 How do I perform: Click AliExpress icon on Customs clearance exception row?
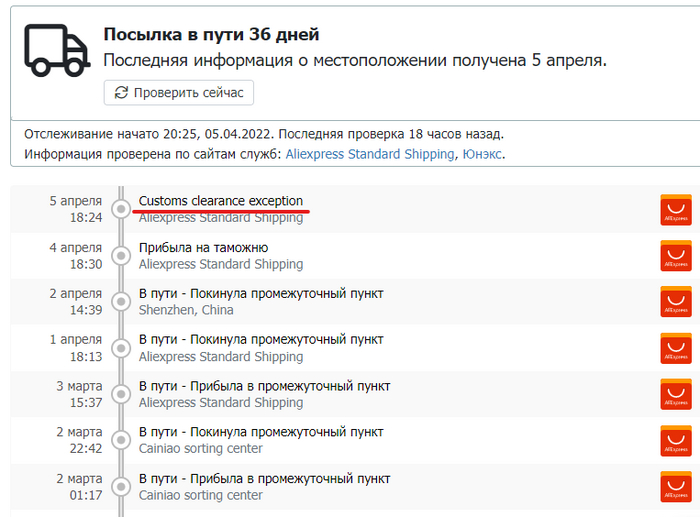pos(676,210)
